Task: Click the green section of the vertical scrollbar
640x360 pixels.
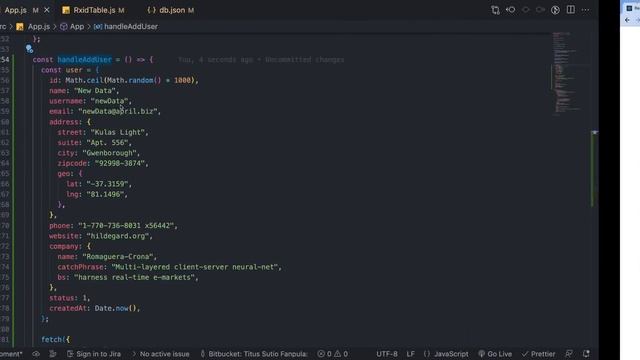Action: click(592, 169)
